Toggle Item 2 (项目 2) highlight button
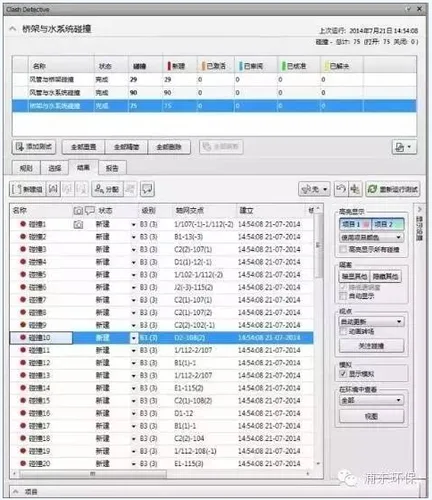 pos(387,224)
